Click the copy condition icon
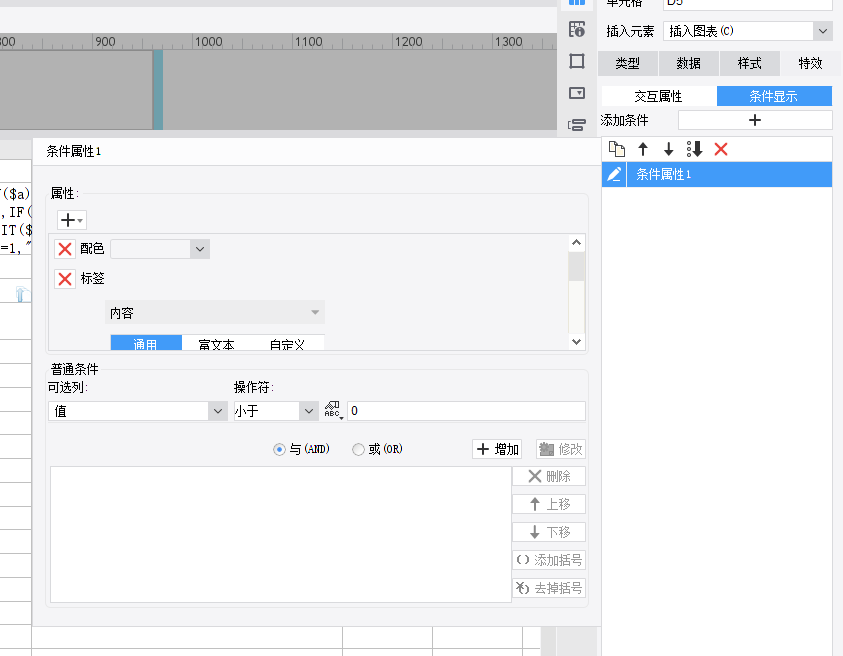Viewport: 843px width, 656px height. click(617, 149)
